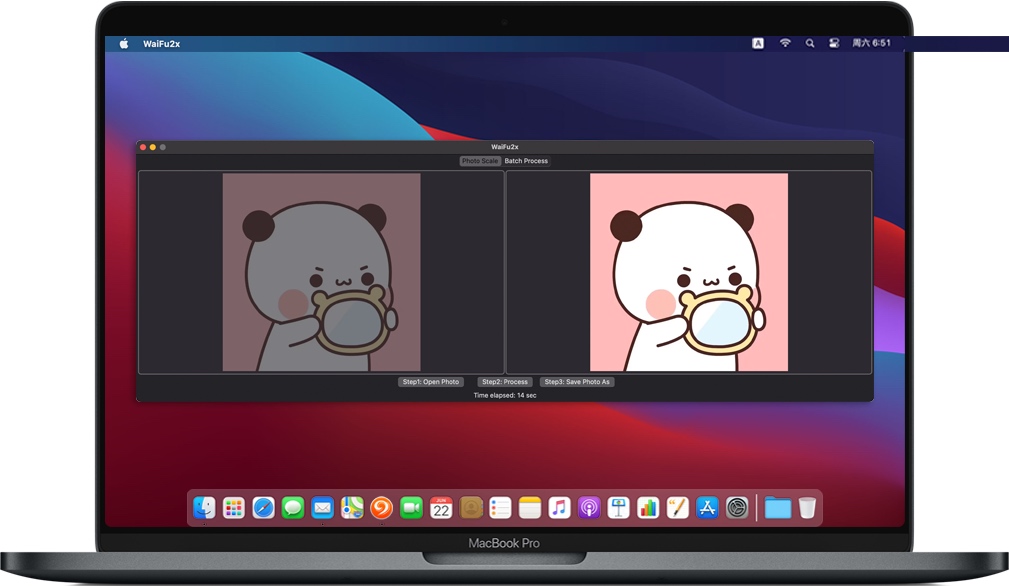Image resolution: width=1009 pixels, height=586 pixels.
Task: Open Safari from the Dock
Action: (262, 507)
